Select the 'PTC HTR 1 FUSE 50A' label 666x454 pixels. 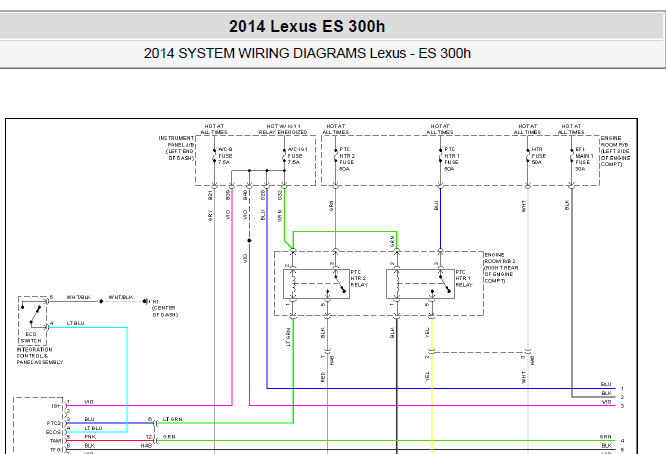[x=452, y=159]
